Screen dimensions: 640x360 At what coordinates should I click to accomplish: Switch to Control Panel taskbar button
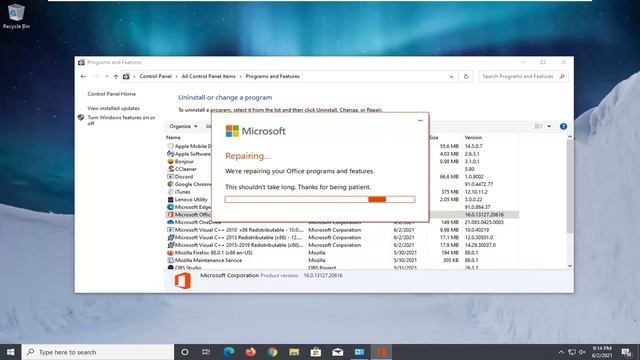pos(360,352)
